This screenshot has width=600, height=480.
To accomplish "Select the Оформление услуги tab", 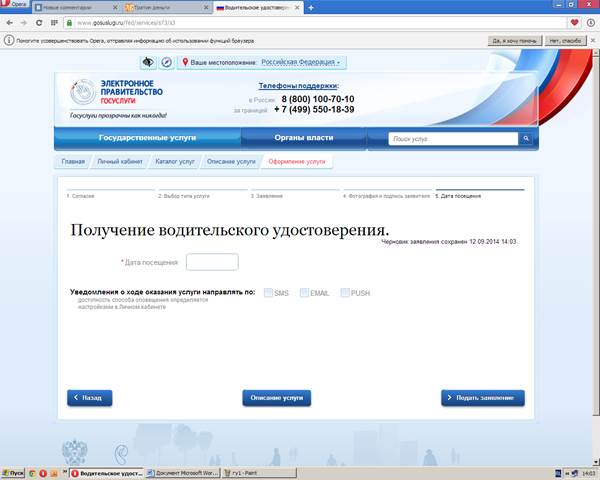I will [297, 162].
